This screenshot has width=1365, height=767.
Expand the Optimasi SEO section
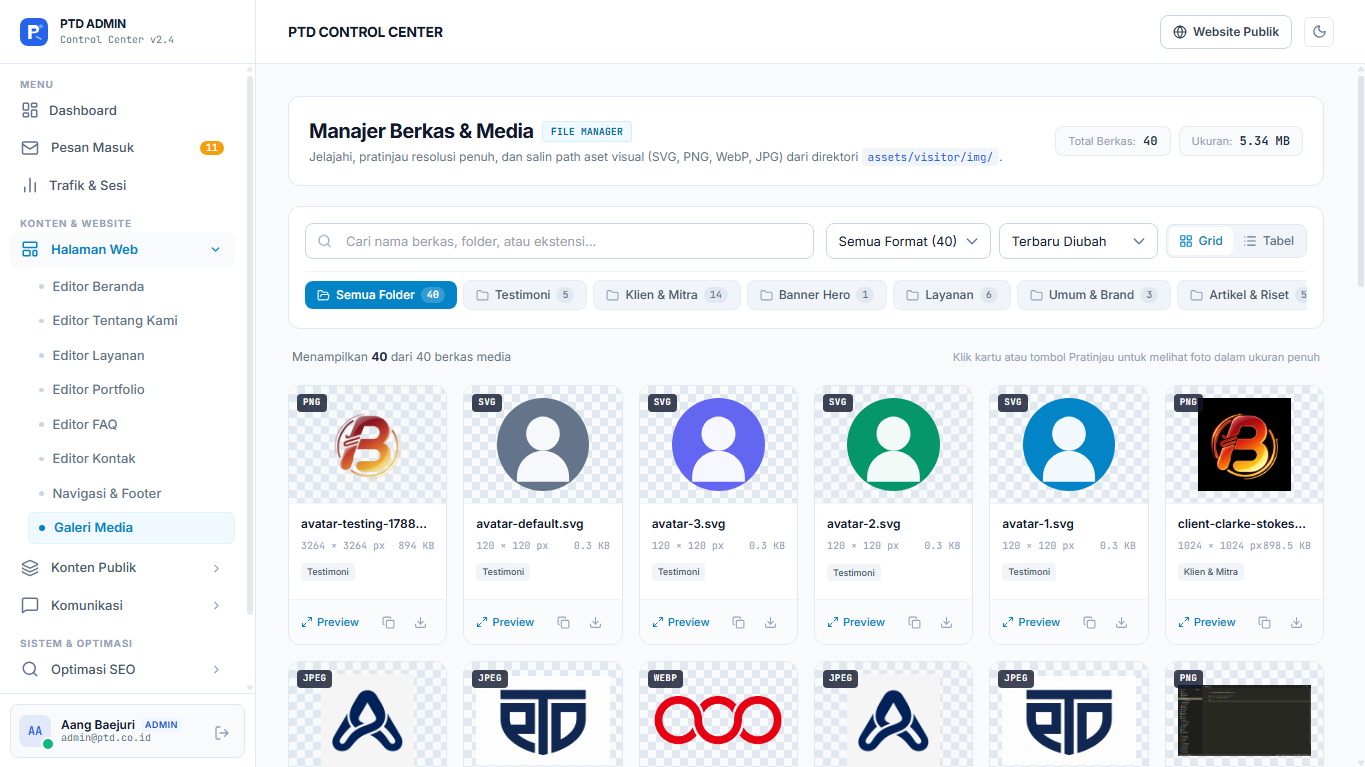(123, 670)
